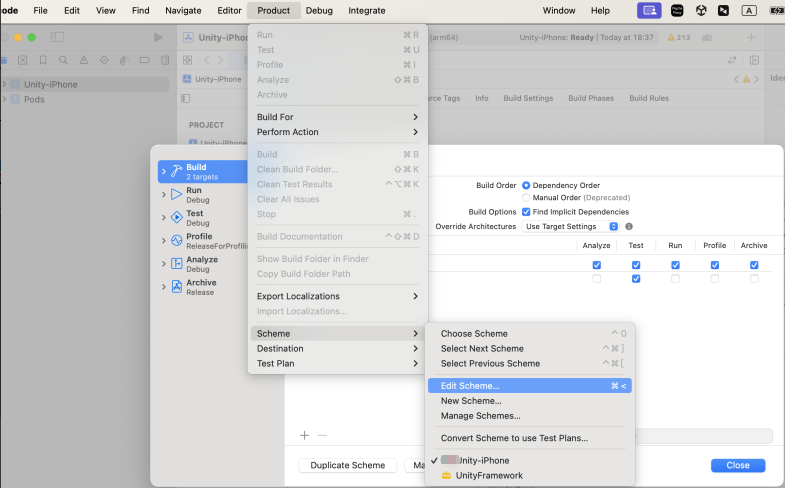
Task: Expand the Archive Release action
Action: tap(164, 287)
